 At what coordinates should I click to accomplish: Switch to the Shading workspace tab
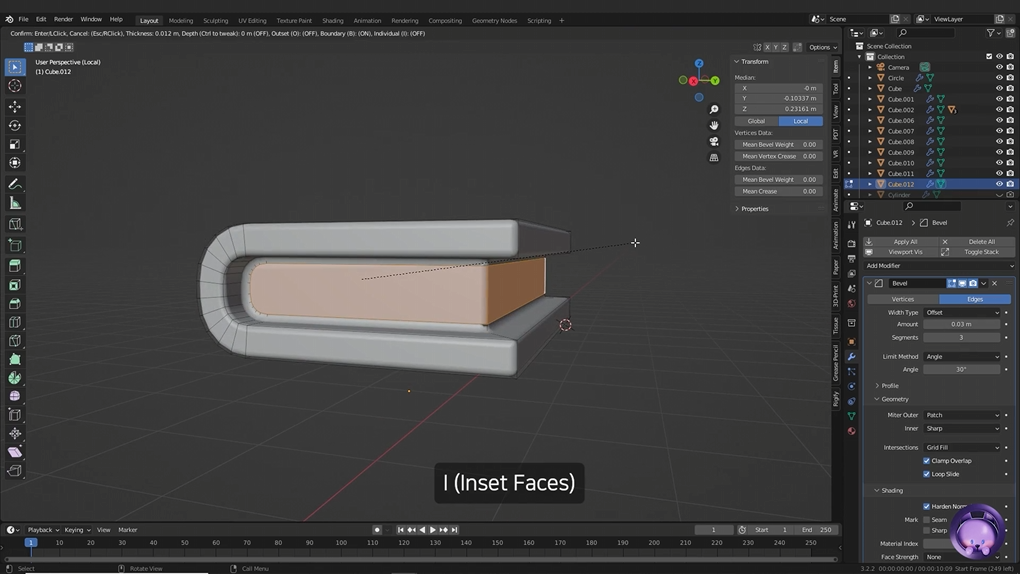click(x=332, y=20)
